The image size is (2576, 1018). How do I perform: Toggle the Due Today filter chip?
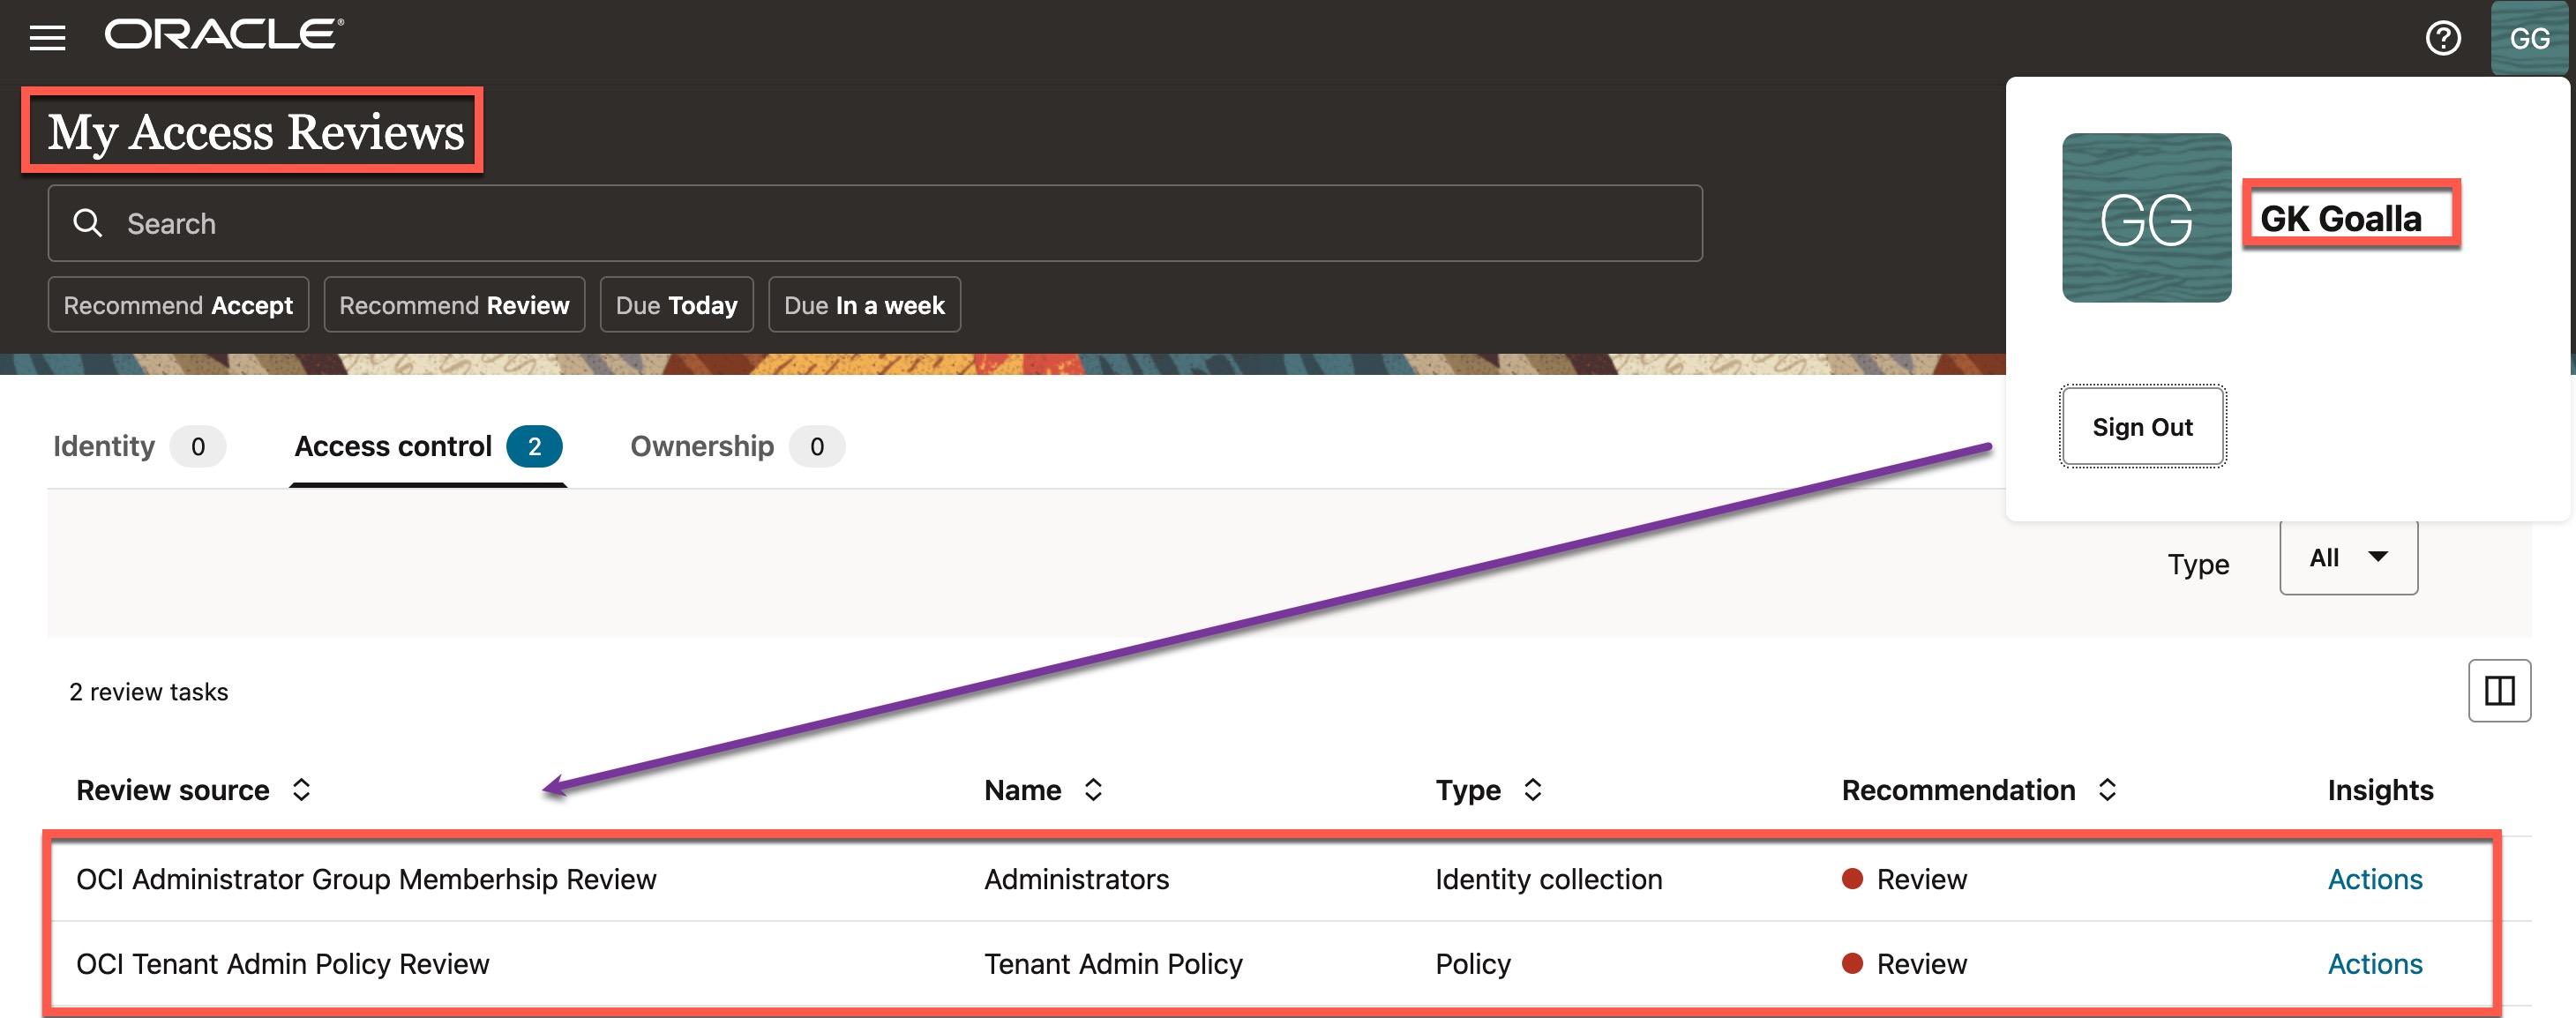tap(676, 305)
